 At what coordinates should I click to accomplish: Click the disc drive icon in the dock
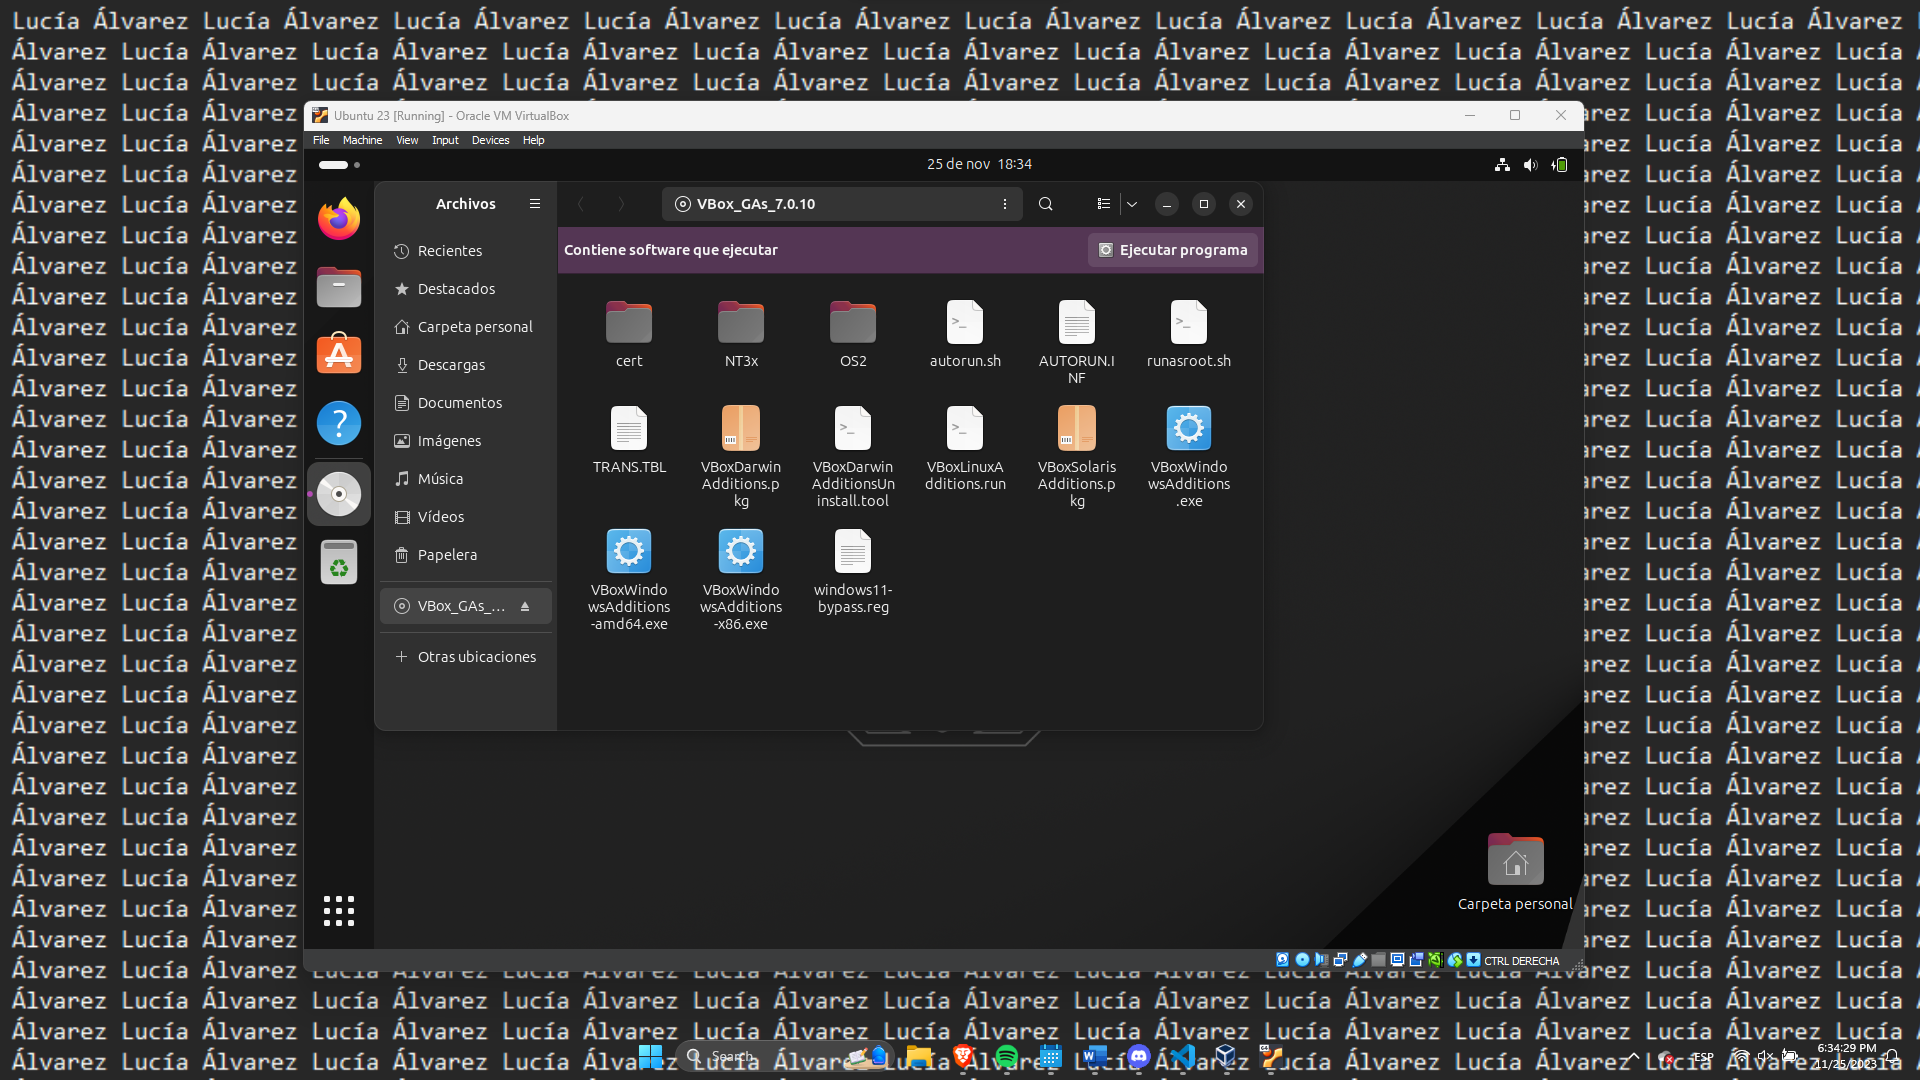point(339,494)
